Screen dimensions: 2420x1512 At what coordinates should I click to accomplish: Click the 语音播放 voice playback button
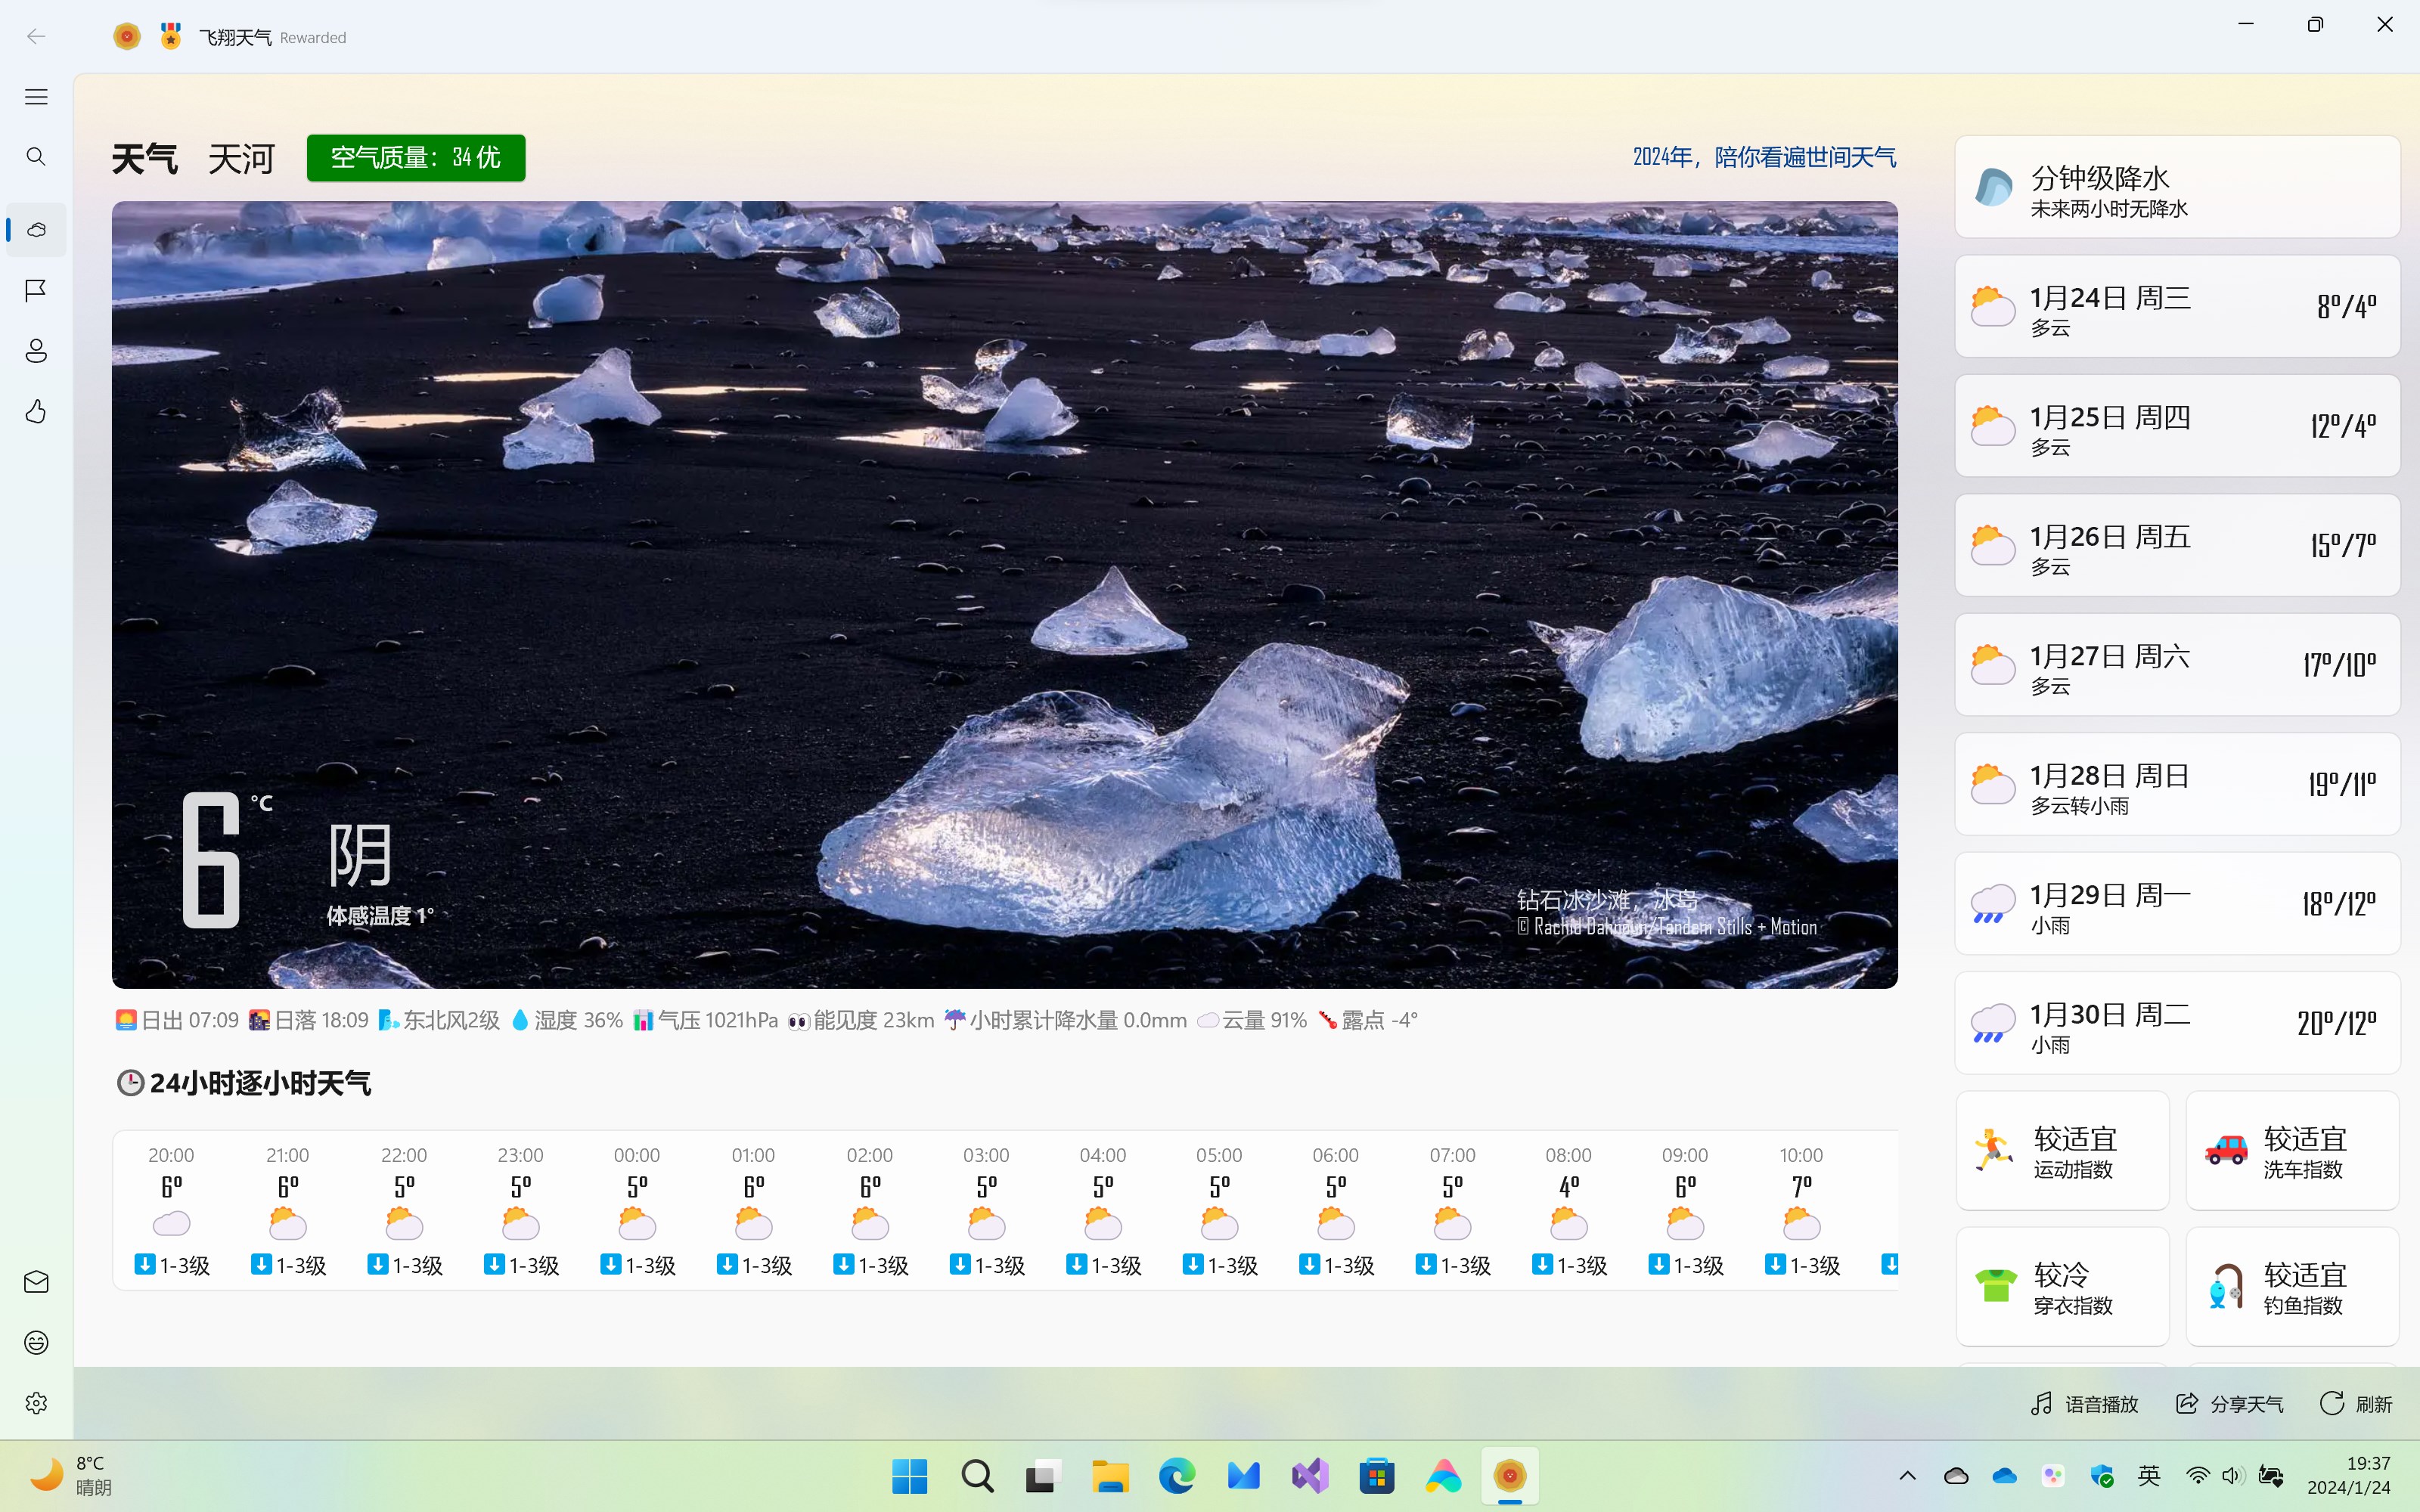coord(2085,1404)
